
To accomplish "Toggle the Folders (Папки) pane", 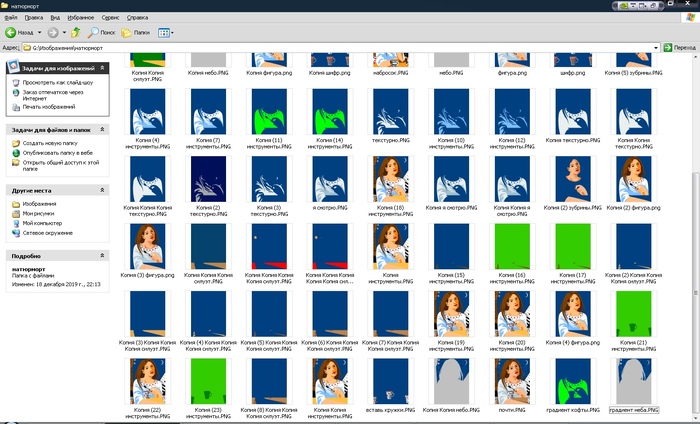I will [134, 32].
